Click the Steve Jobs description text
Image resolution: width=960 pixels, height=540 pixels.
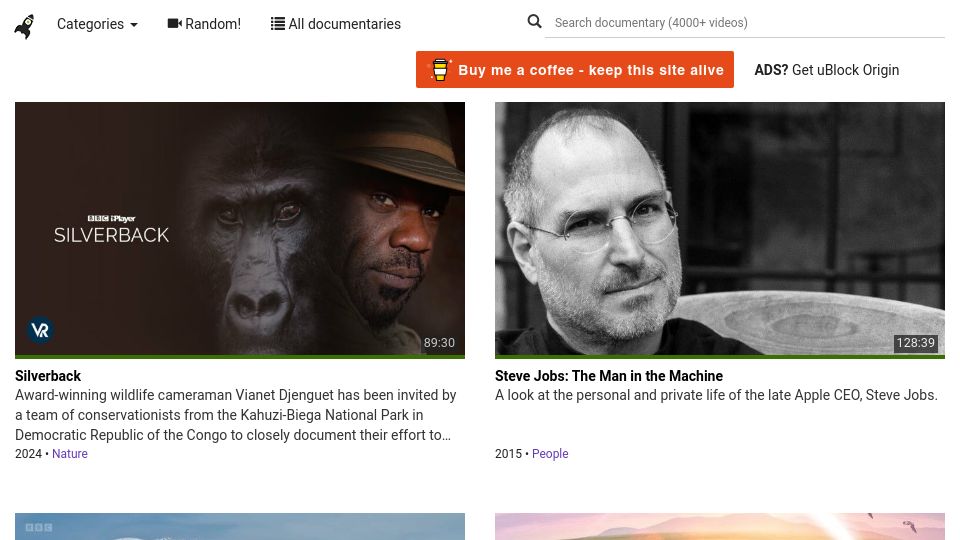(x=716, y=396)
